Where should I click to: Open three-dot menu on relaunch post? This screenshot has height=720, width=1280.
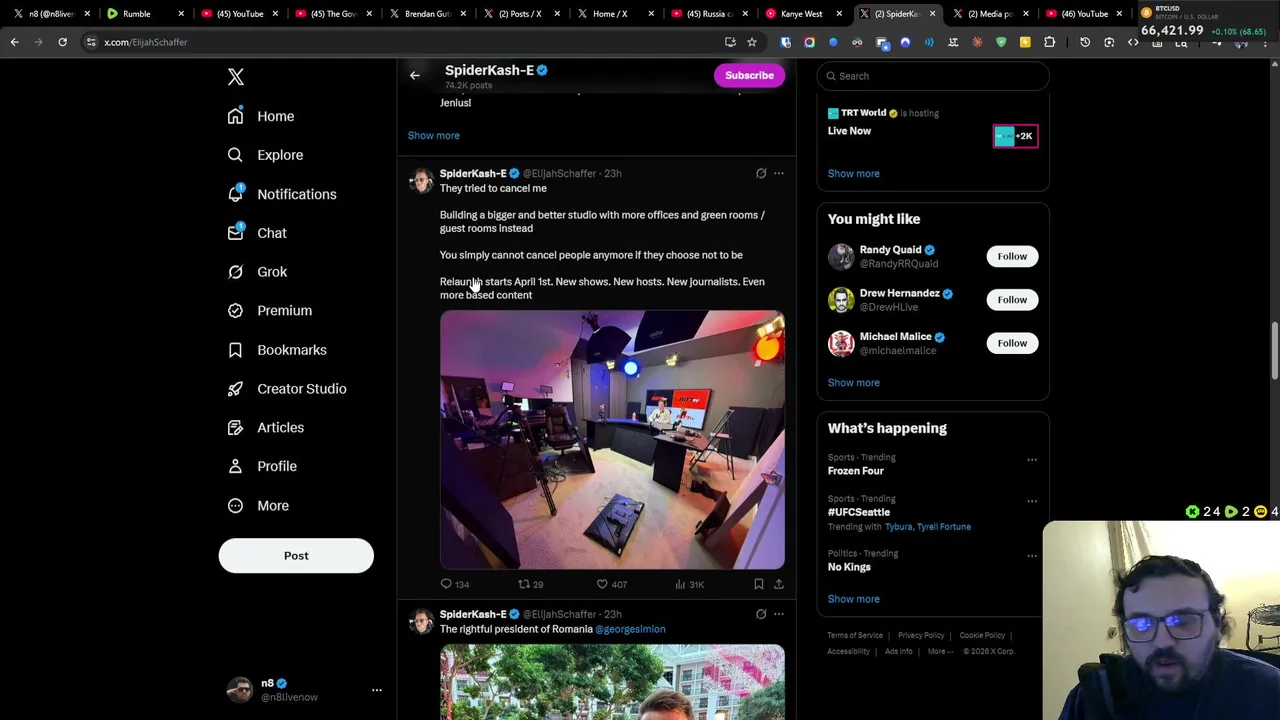coord(779,173)
